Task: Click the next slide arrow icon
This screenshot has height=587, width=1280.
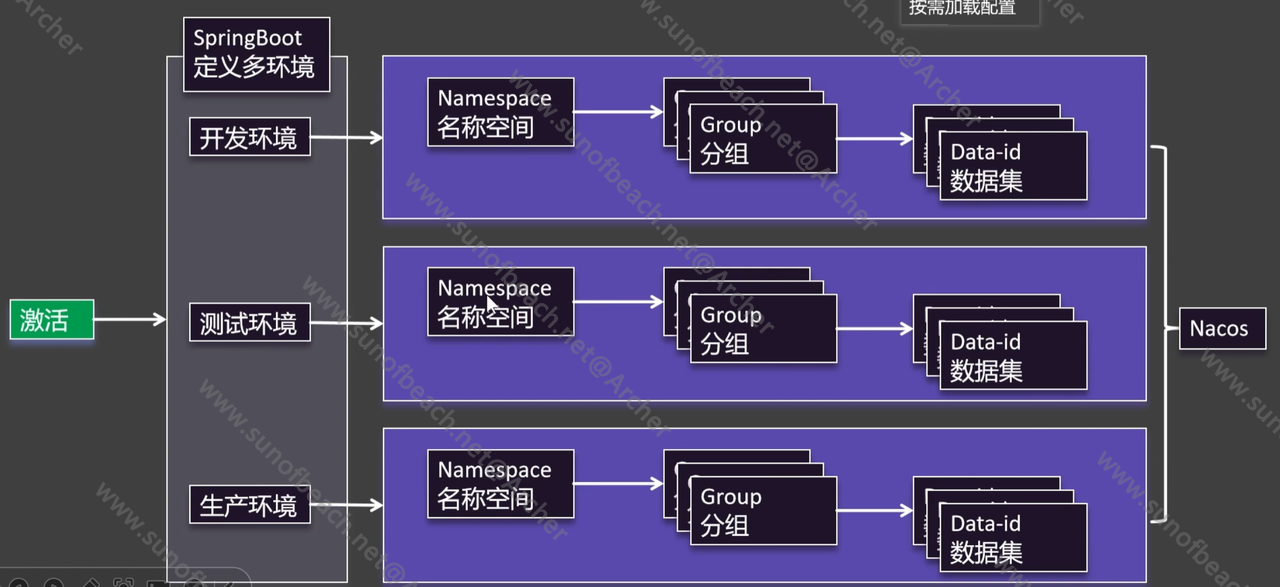Action: click(54, 583)
